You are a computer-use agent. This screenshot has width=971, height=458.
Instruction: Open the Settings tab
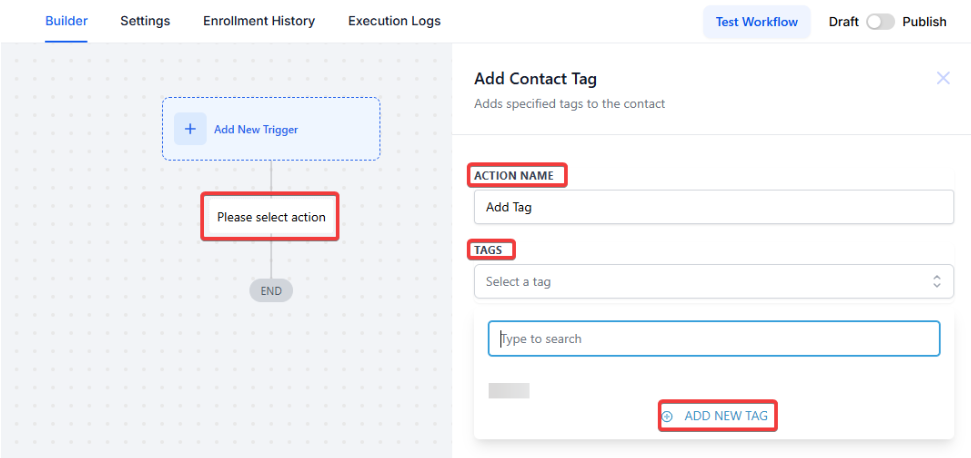145,21
